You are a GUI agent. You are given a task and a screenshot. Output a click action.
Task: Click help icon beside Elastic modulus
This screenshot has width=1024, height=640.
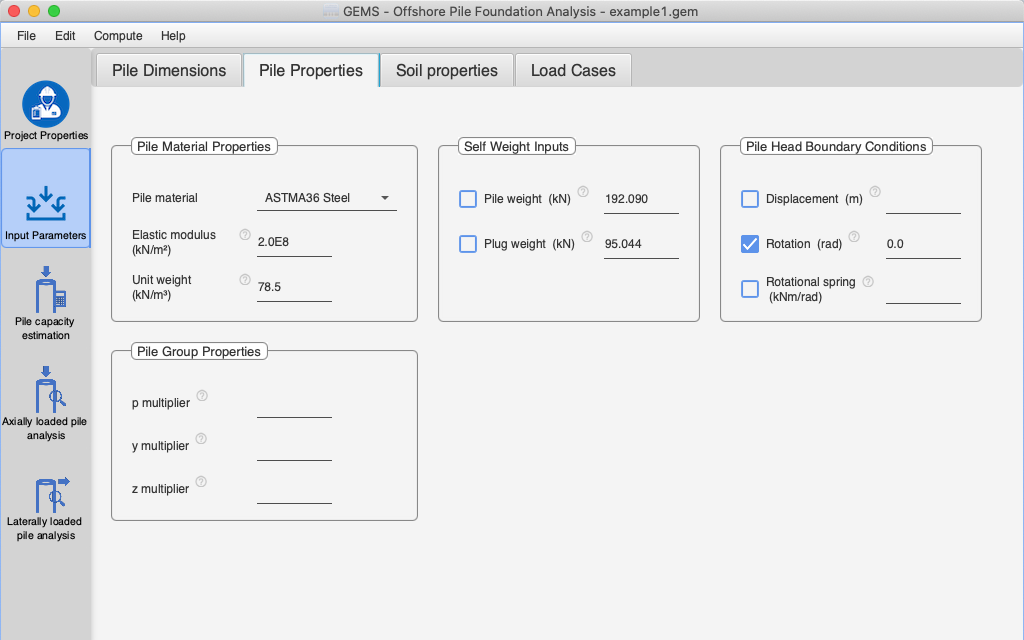coord(245,235)
